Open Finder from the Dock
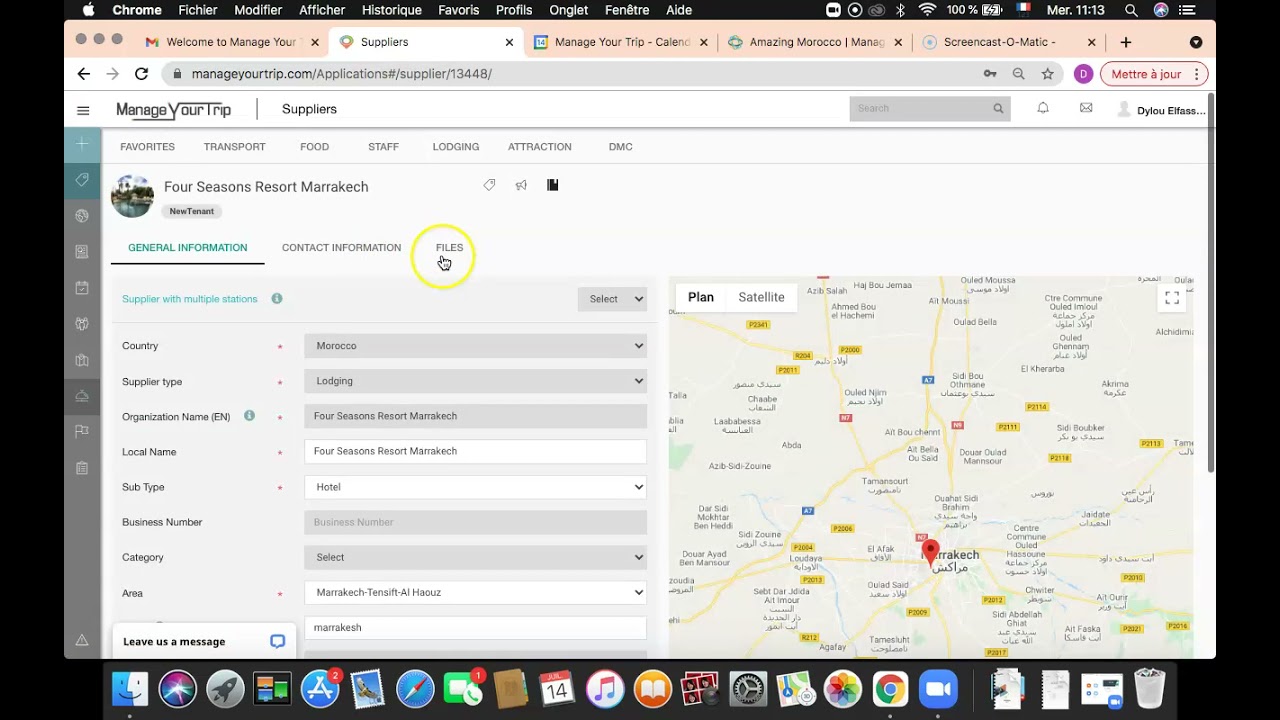Image resolution: width=1280 pixels, height=720 pixels. coord(129,689)
